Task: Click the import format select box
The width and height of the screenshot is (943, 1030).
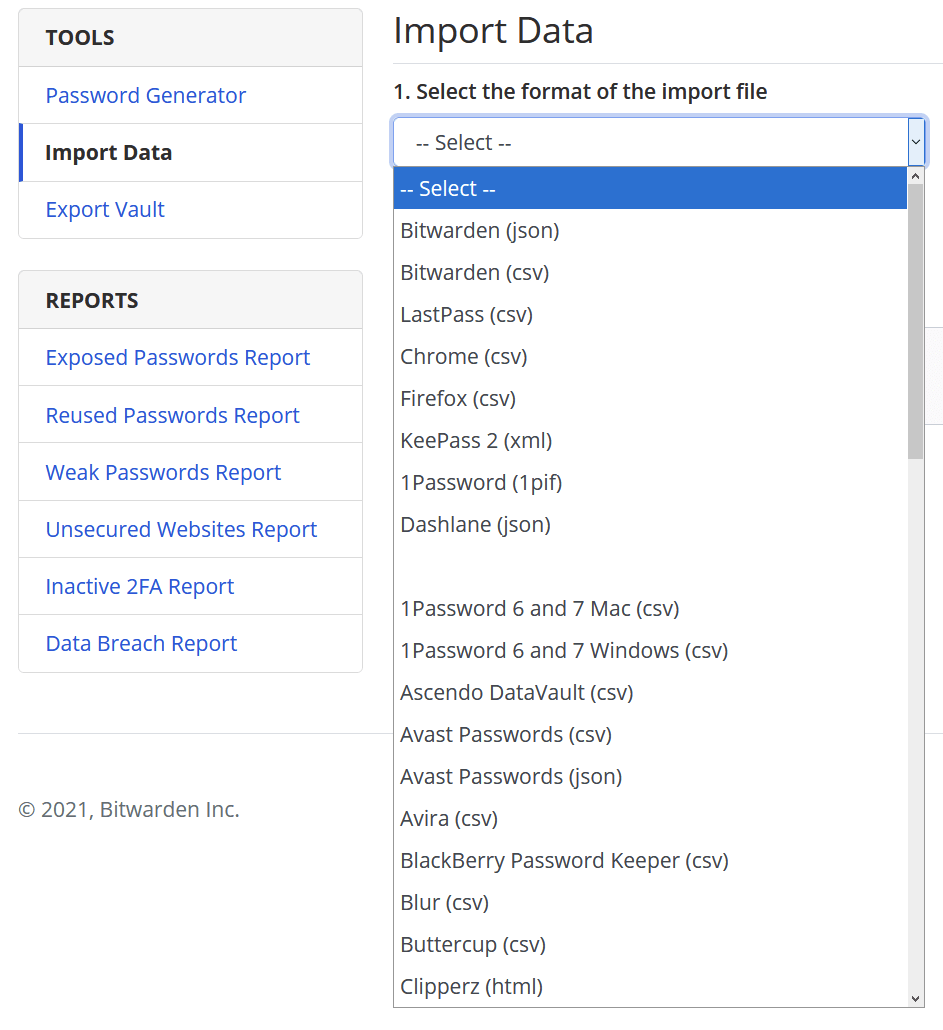Action: pos(659,142)
